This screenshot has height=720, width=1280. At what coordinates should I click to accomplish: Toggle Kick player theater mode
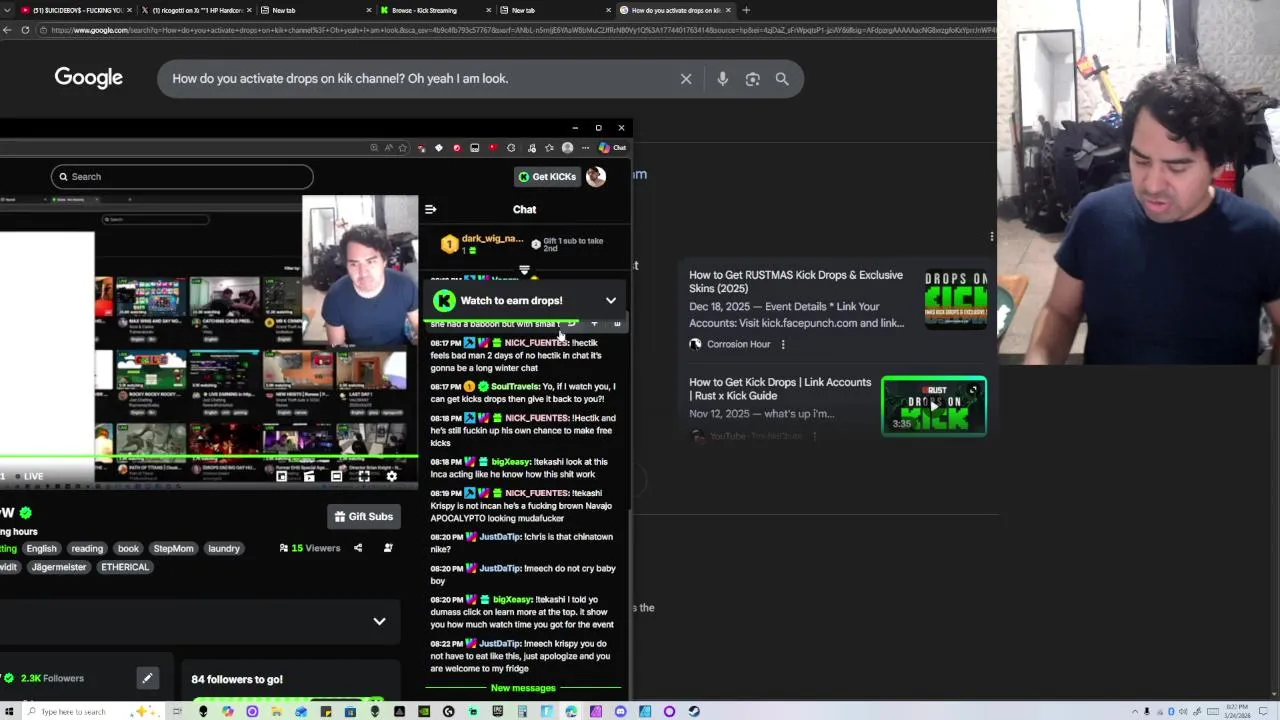pyautogui.click(x=336, y=477)
